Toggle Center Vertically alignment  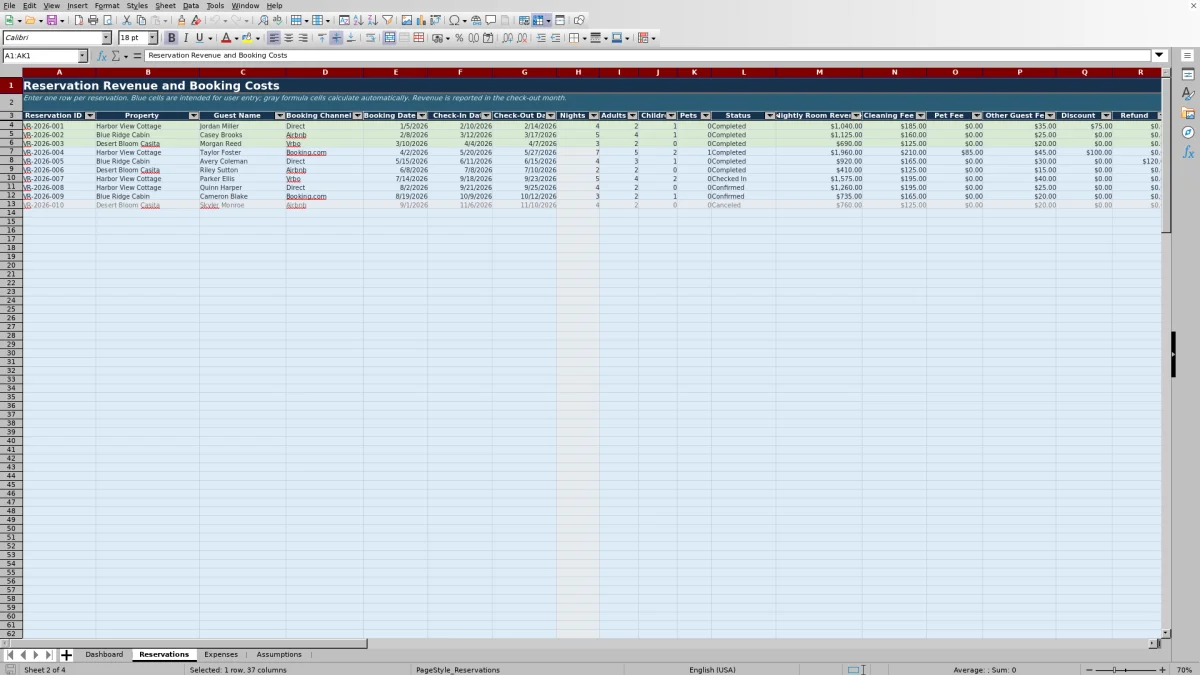click(336, 38)
